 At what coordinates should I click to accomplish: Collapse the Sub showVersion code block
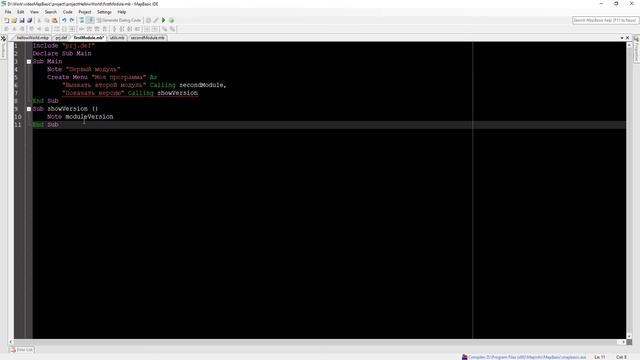tap(29, 109)
